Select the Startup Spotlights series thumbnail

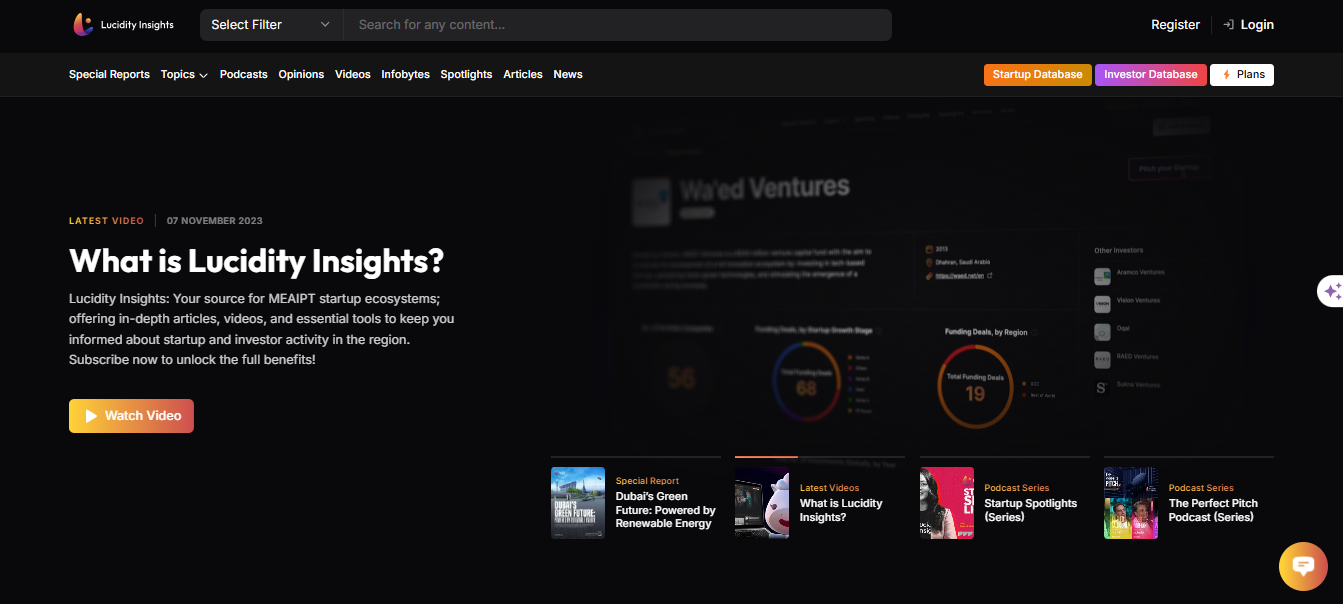click(x=947, y=503)
